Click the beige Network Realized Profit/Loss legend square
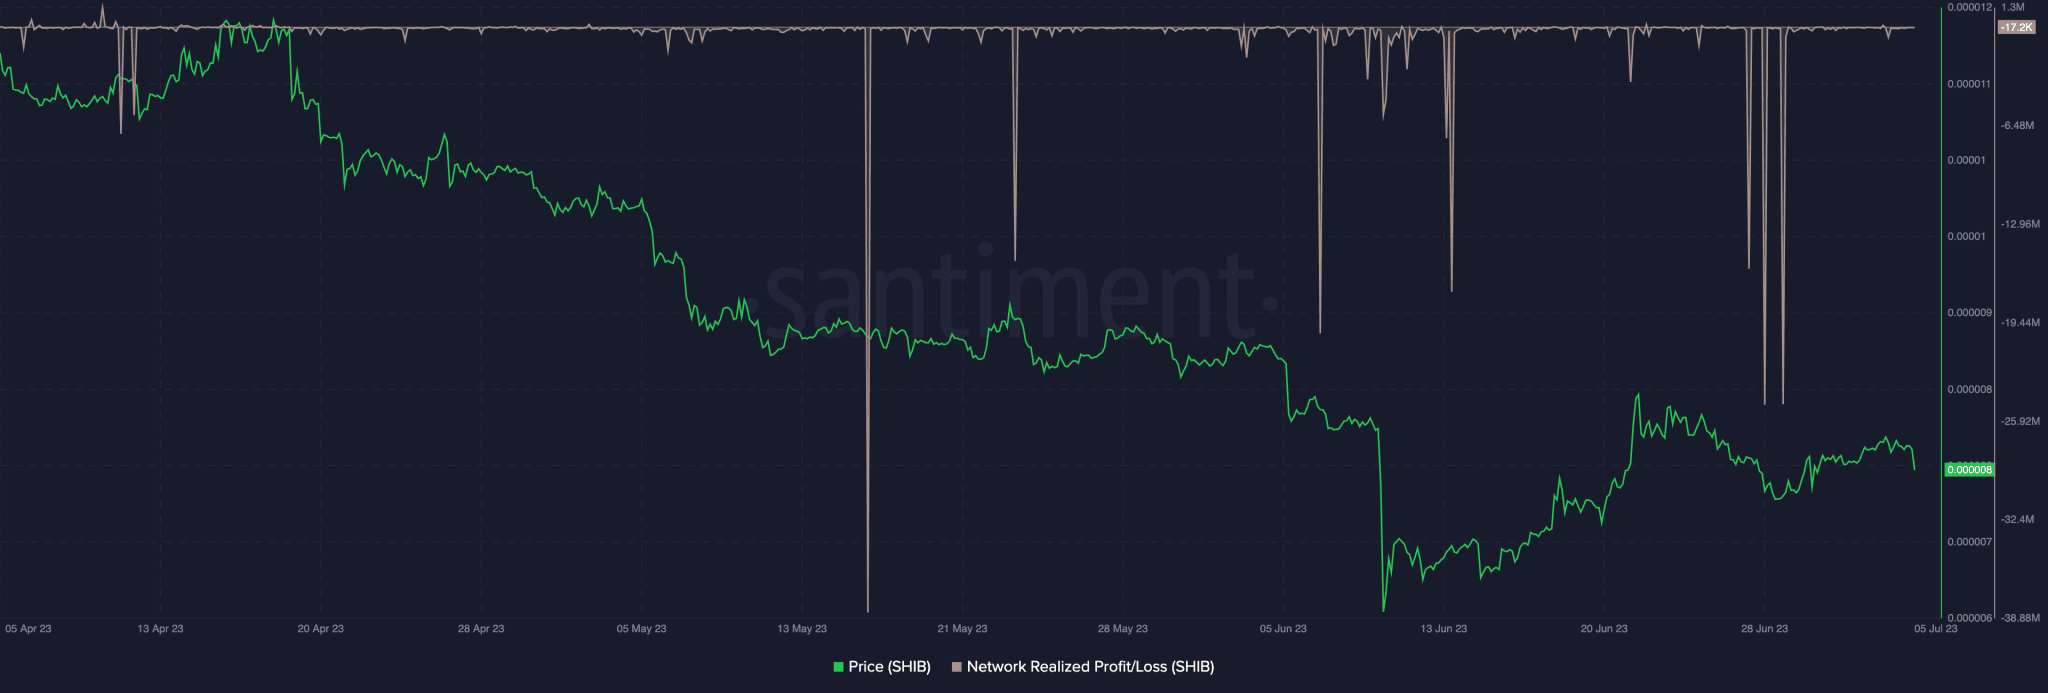 (956, 667)
